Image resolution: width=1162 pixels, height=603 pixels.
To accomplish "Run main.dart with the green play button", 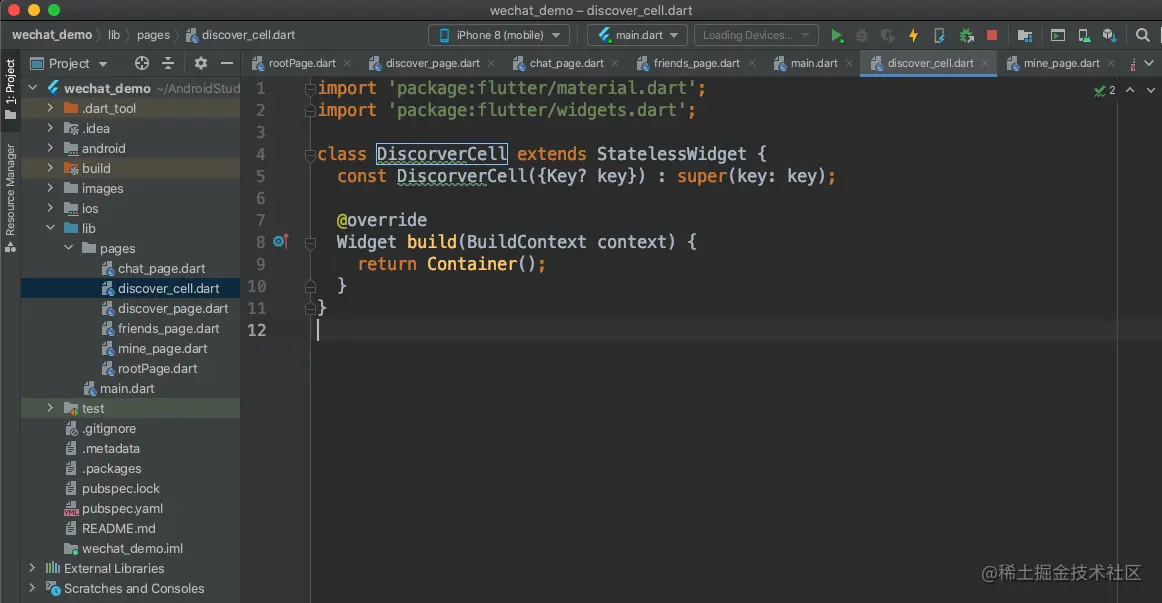I will click(x=837, y=36).
